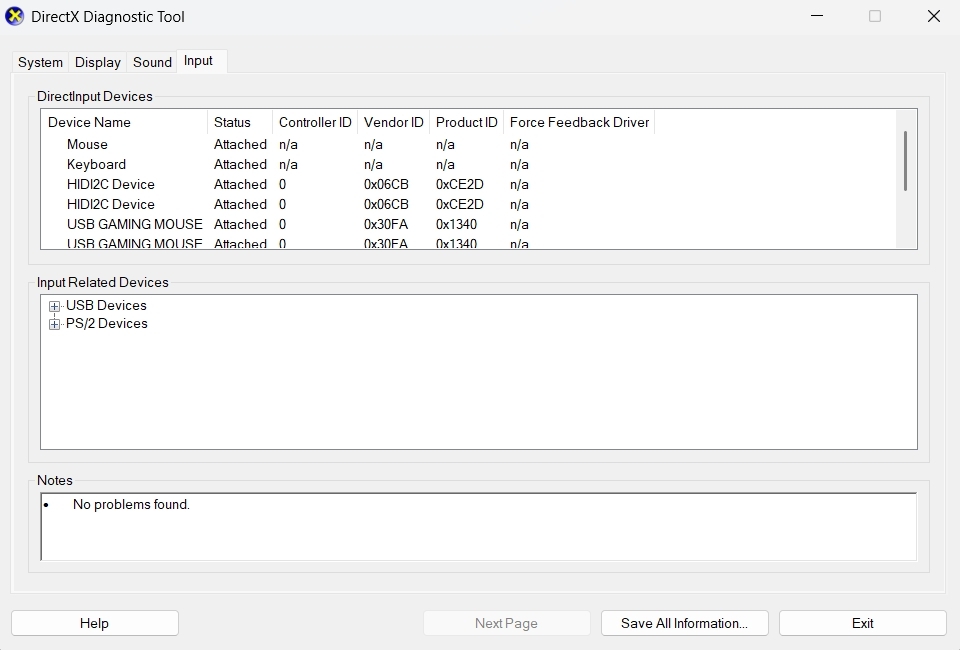Click the Status column header

[232, 122]
